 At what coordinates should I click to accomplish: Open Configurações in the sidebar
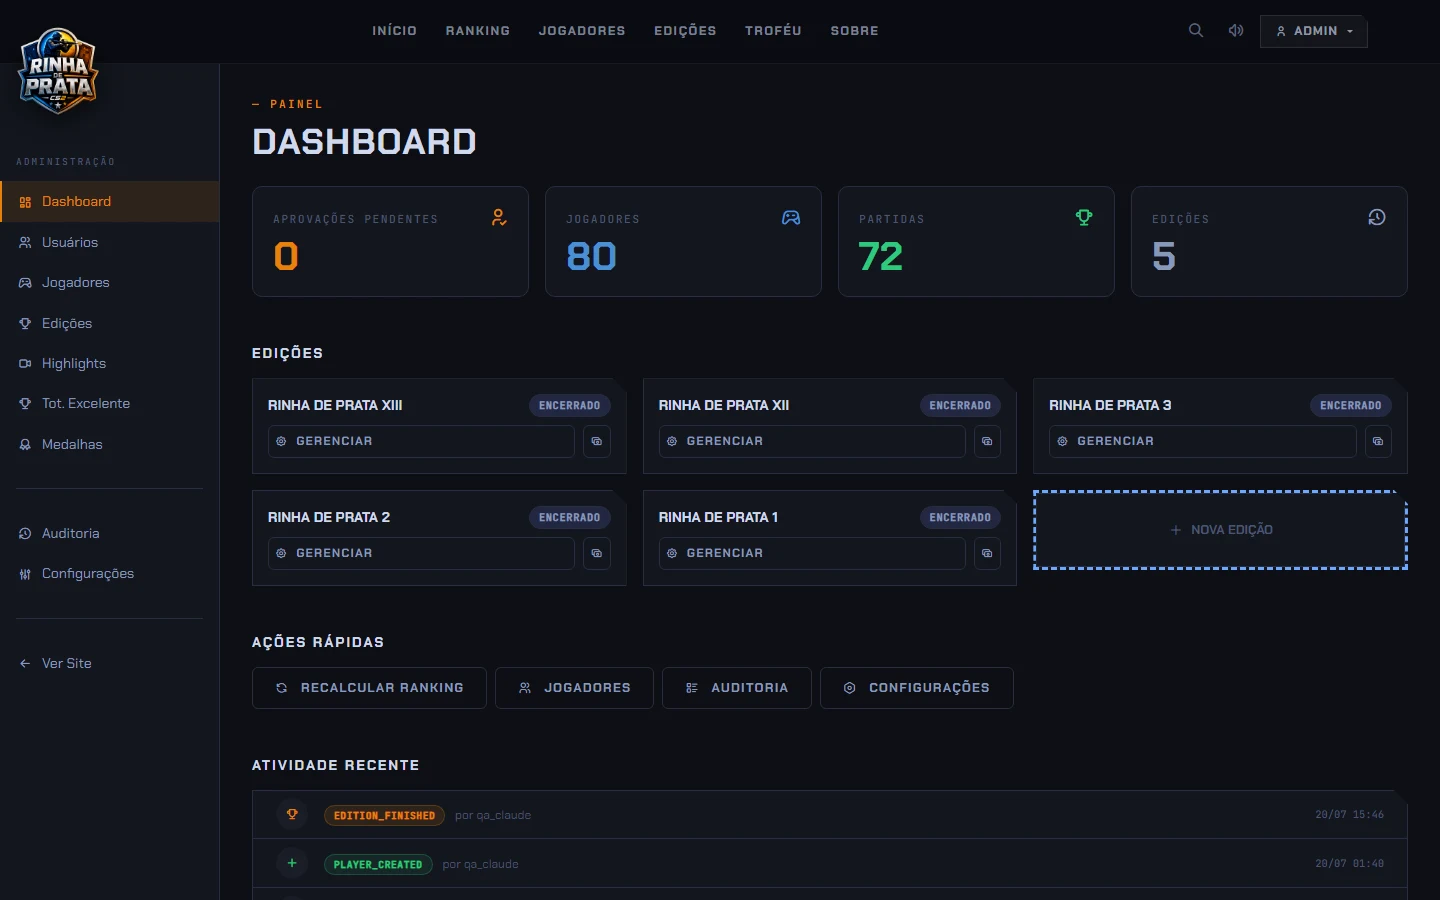(x=110, y=574)
